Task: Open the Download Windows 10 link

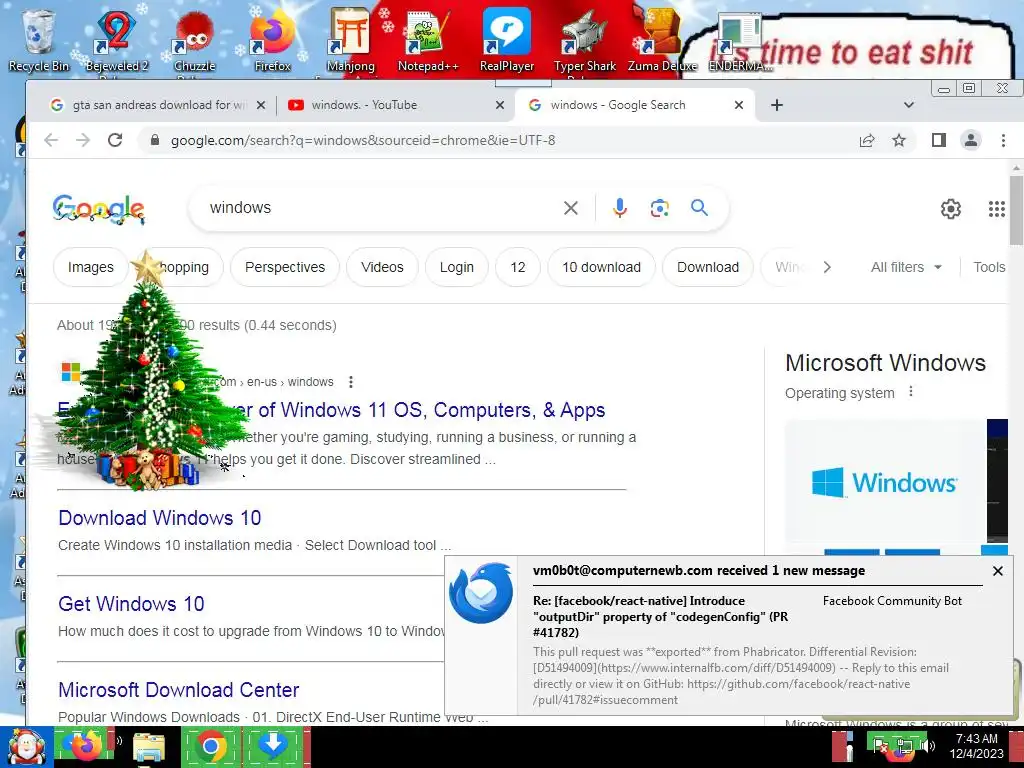Action: point(159,518)
